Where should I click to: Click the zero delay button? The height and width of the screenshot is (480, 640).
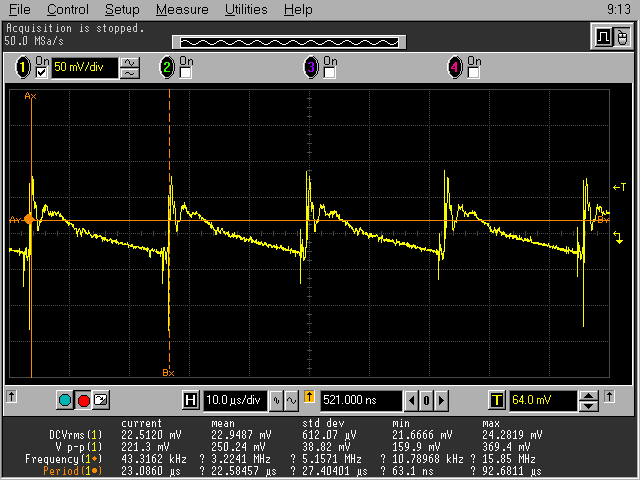click(x=425, y=401)
